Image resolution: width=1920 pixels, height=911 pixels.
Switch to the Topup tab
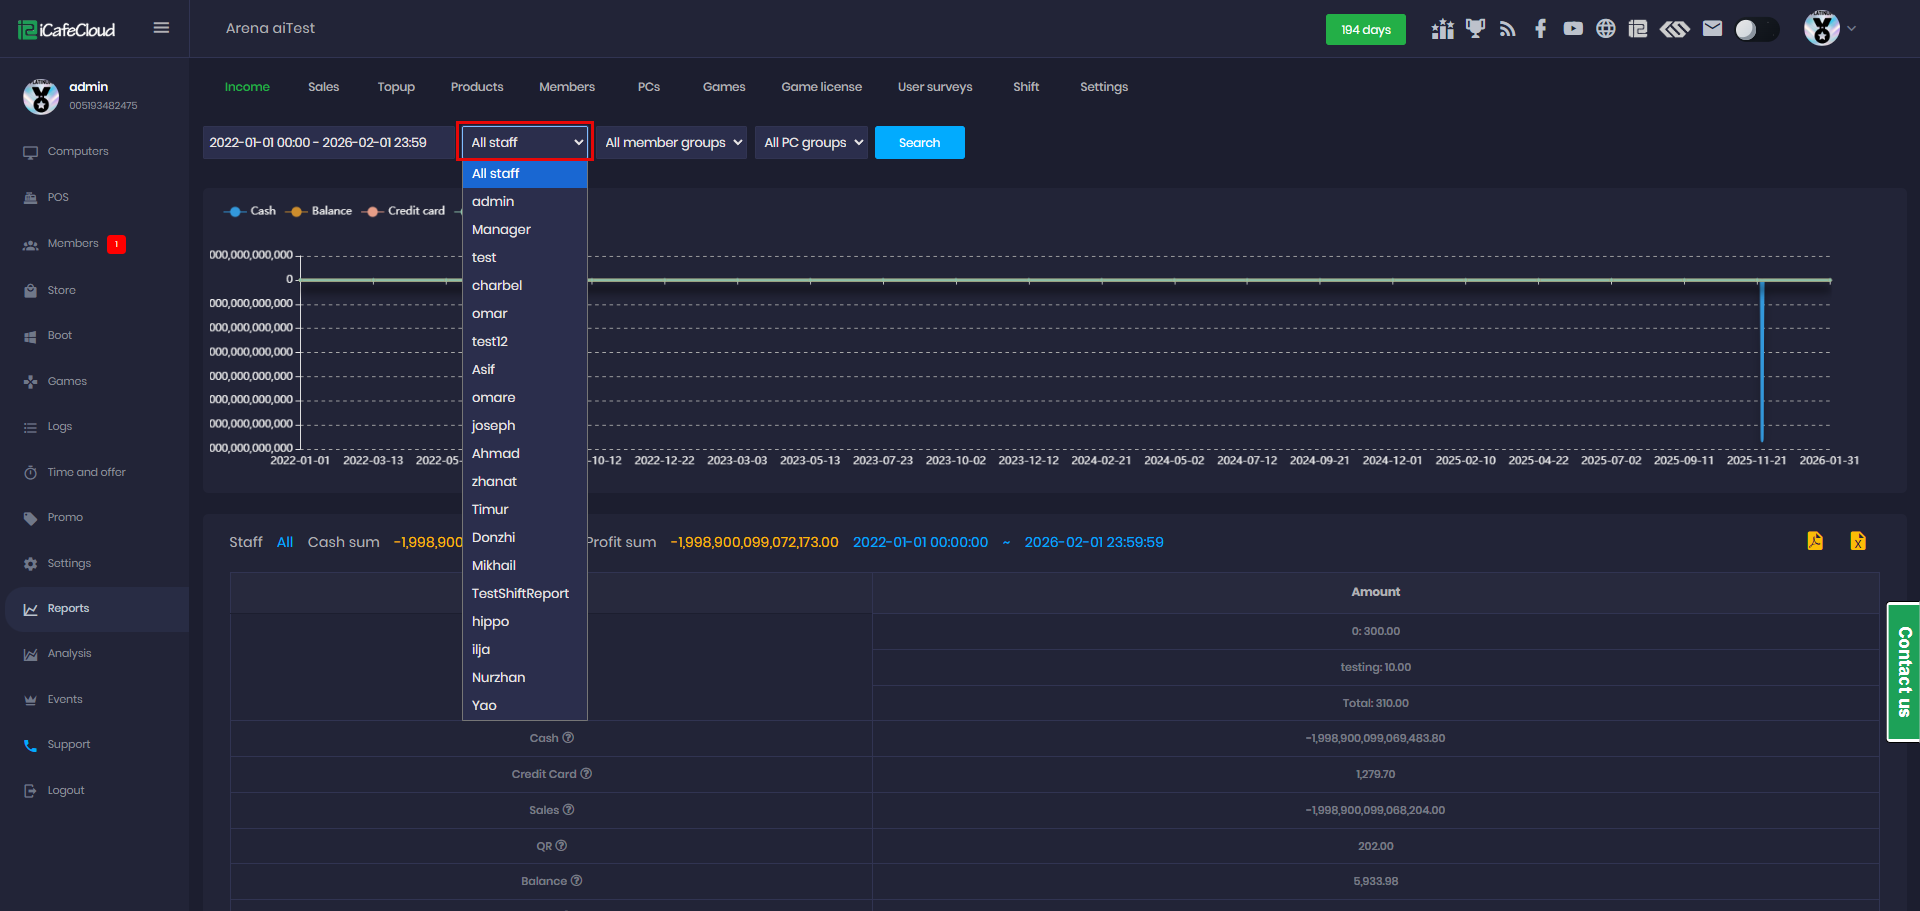click(x=396, y=87)
